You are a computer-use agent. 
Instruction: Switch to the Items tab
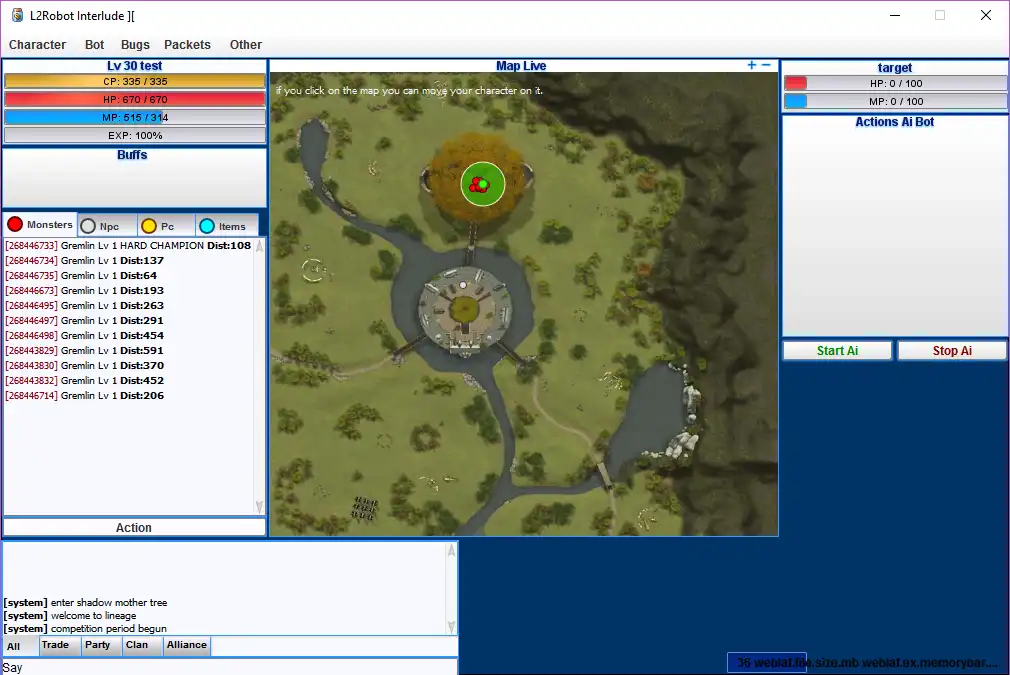(x=227, y=226)
